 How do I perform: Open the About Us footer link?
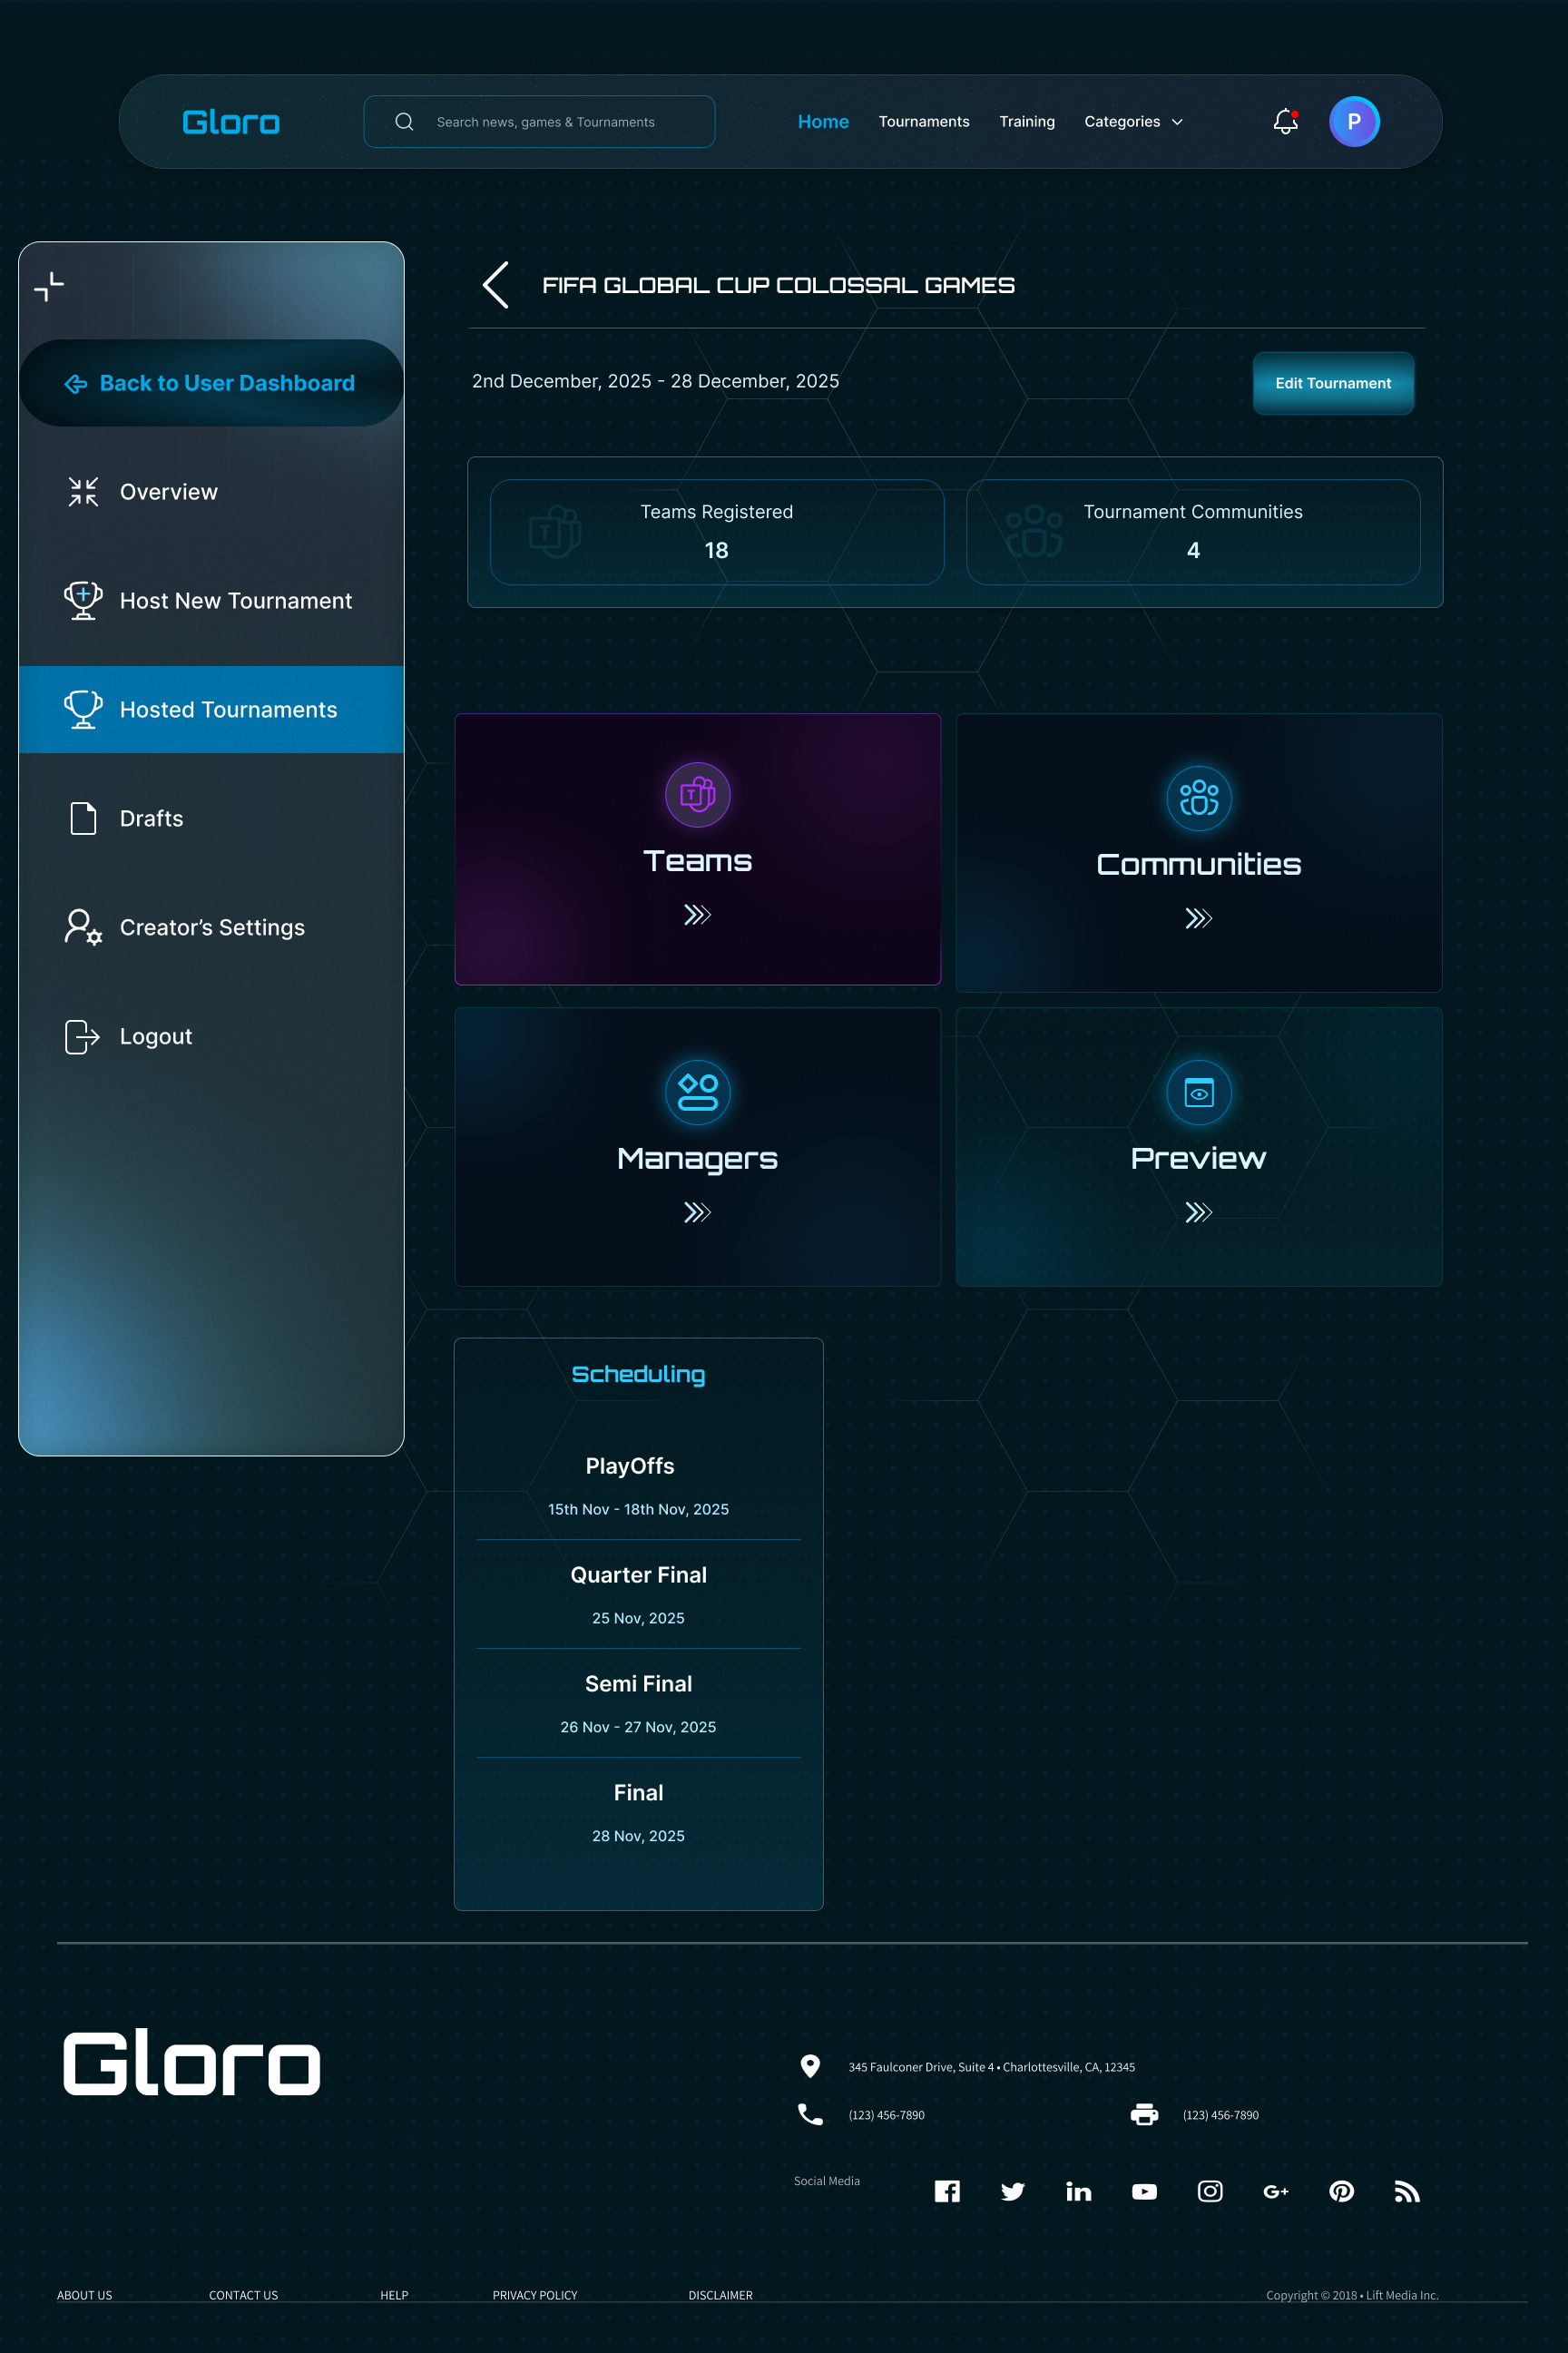pyautogui.click(x=85, y=2295)
